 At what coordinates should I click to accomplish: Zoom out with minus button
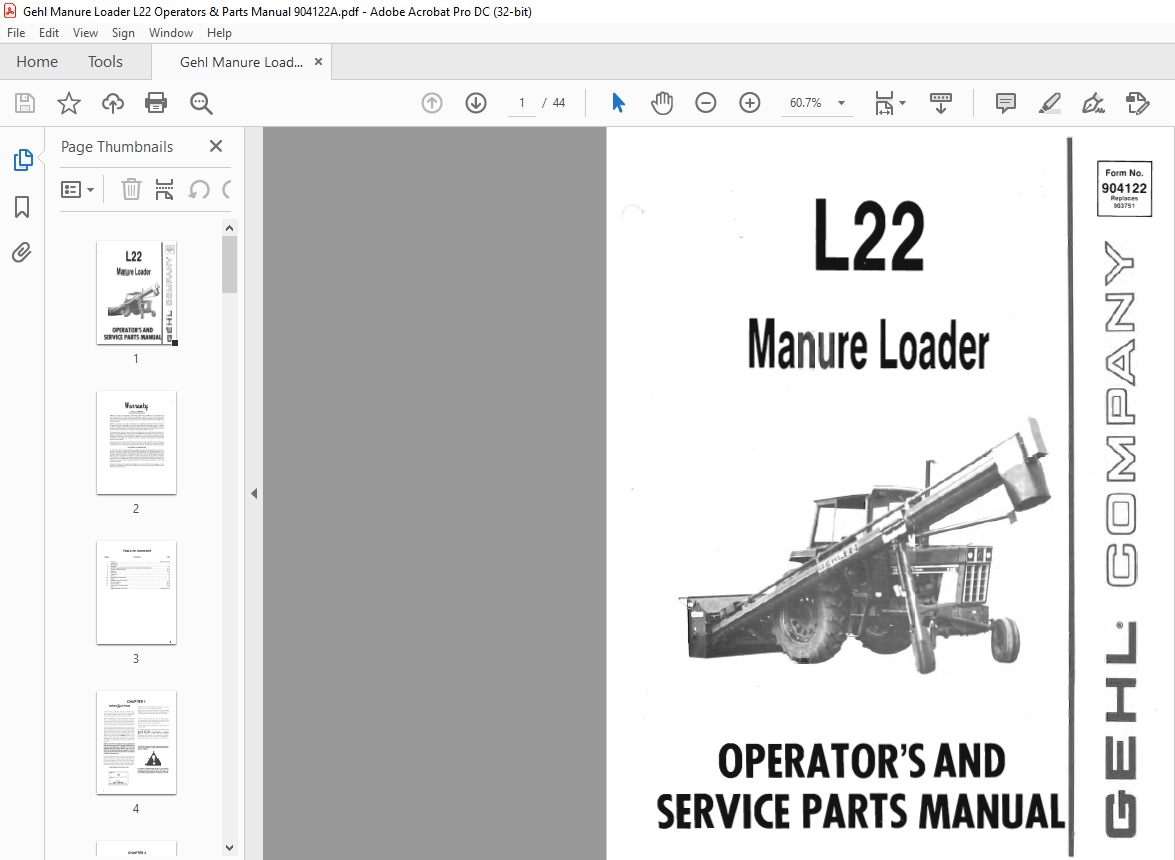point(705,103)
